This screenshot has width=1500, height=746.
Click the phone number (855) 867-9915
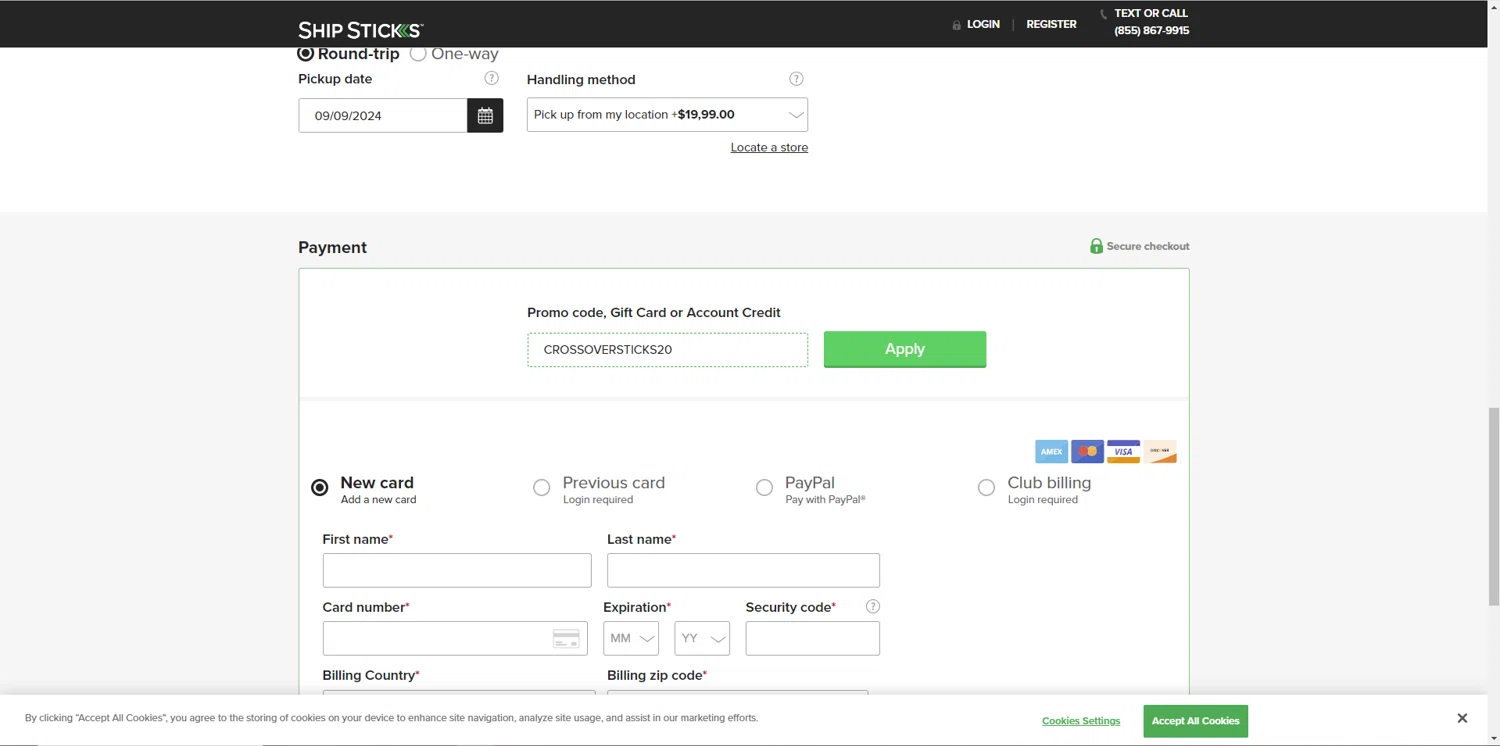[x=1152, y=31]
